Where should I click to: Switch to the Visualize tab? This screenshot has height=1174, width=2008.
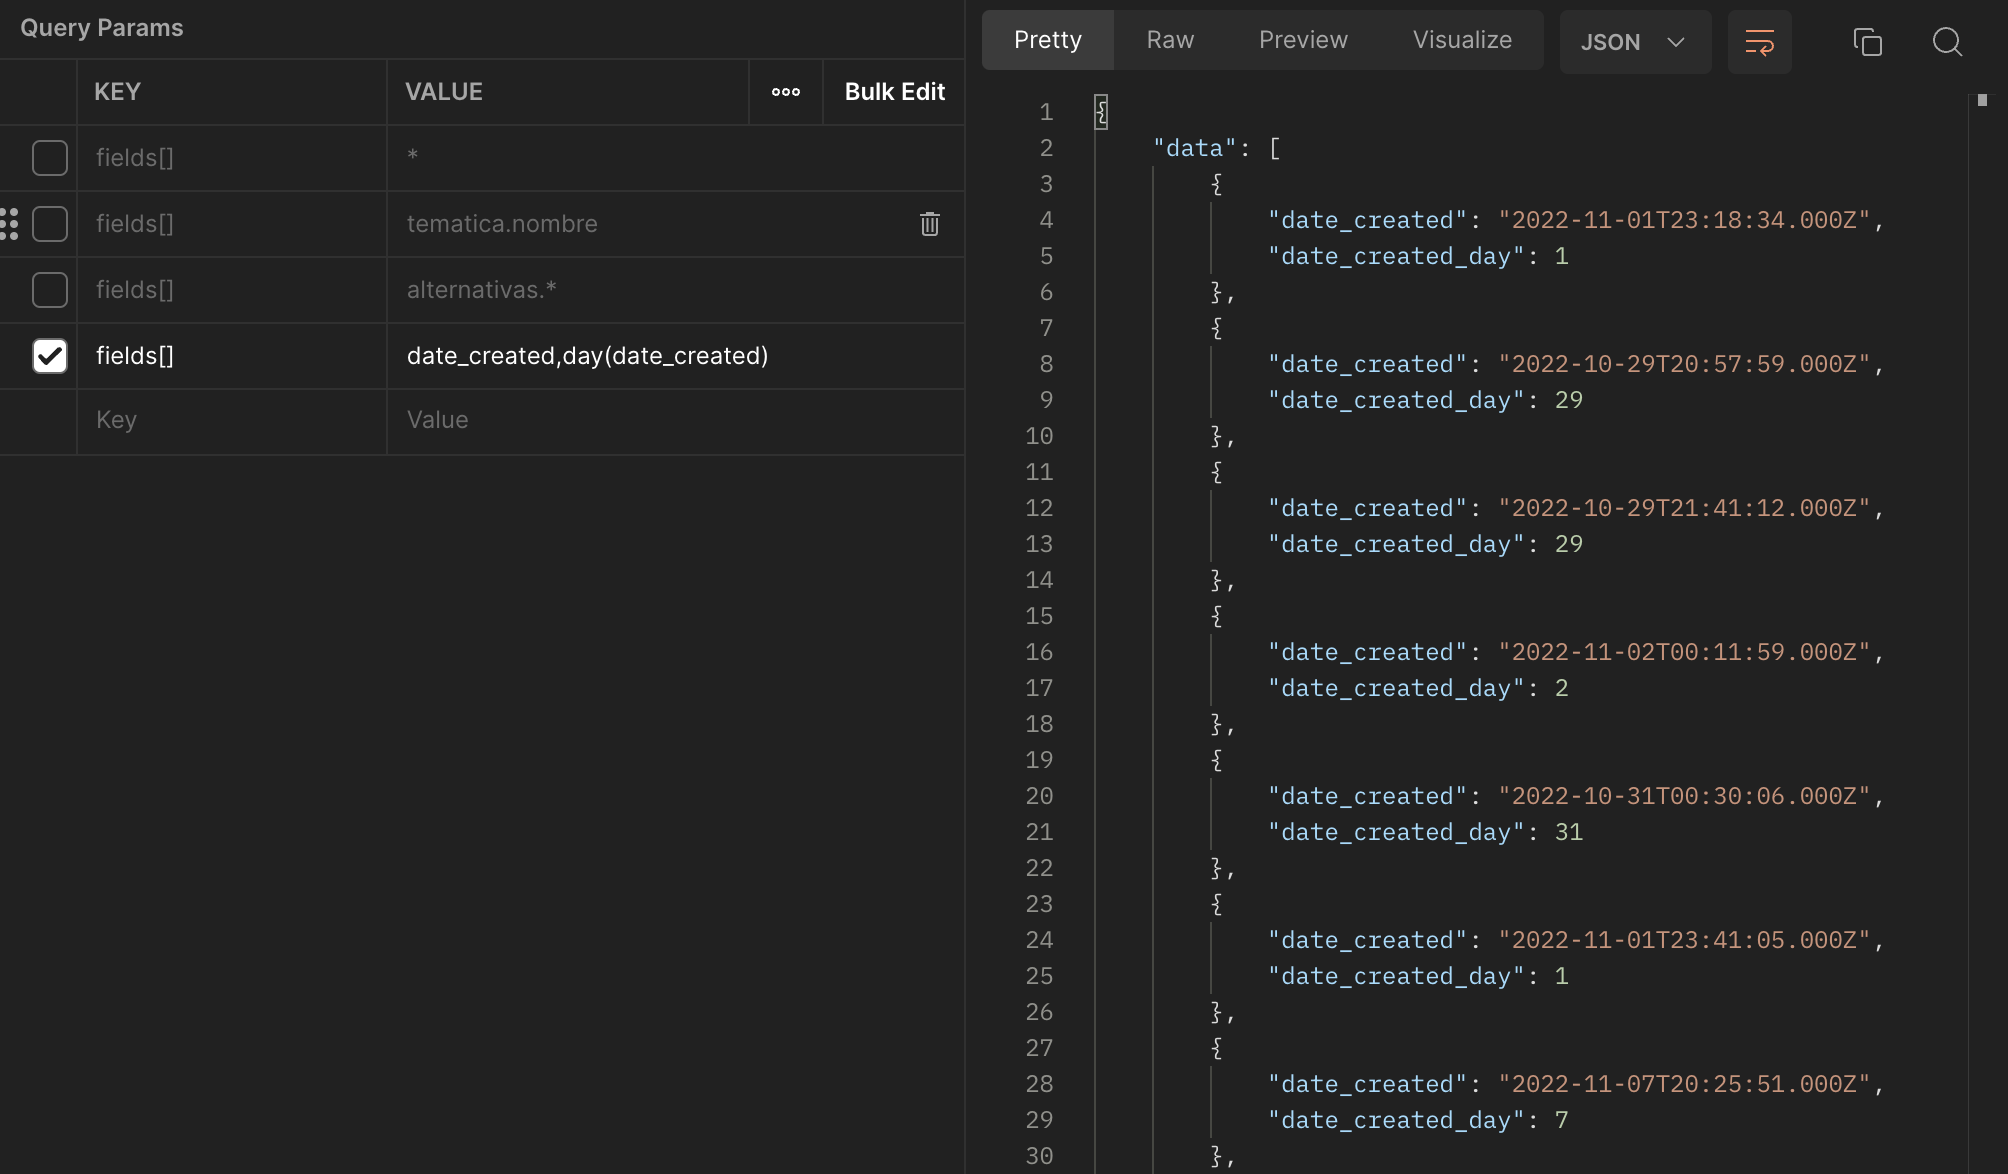1462,40
